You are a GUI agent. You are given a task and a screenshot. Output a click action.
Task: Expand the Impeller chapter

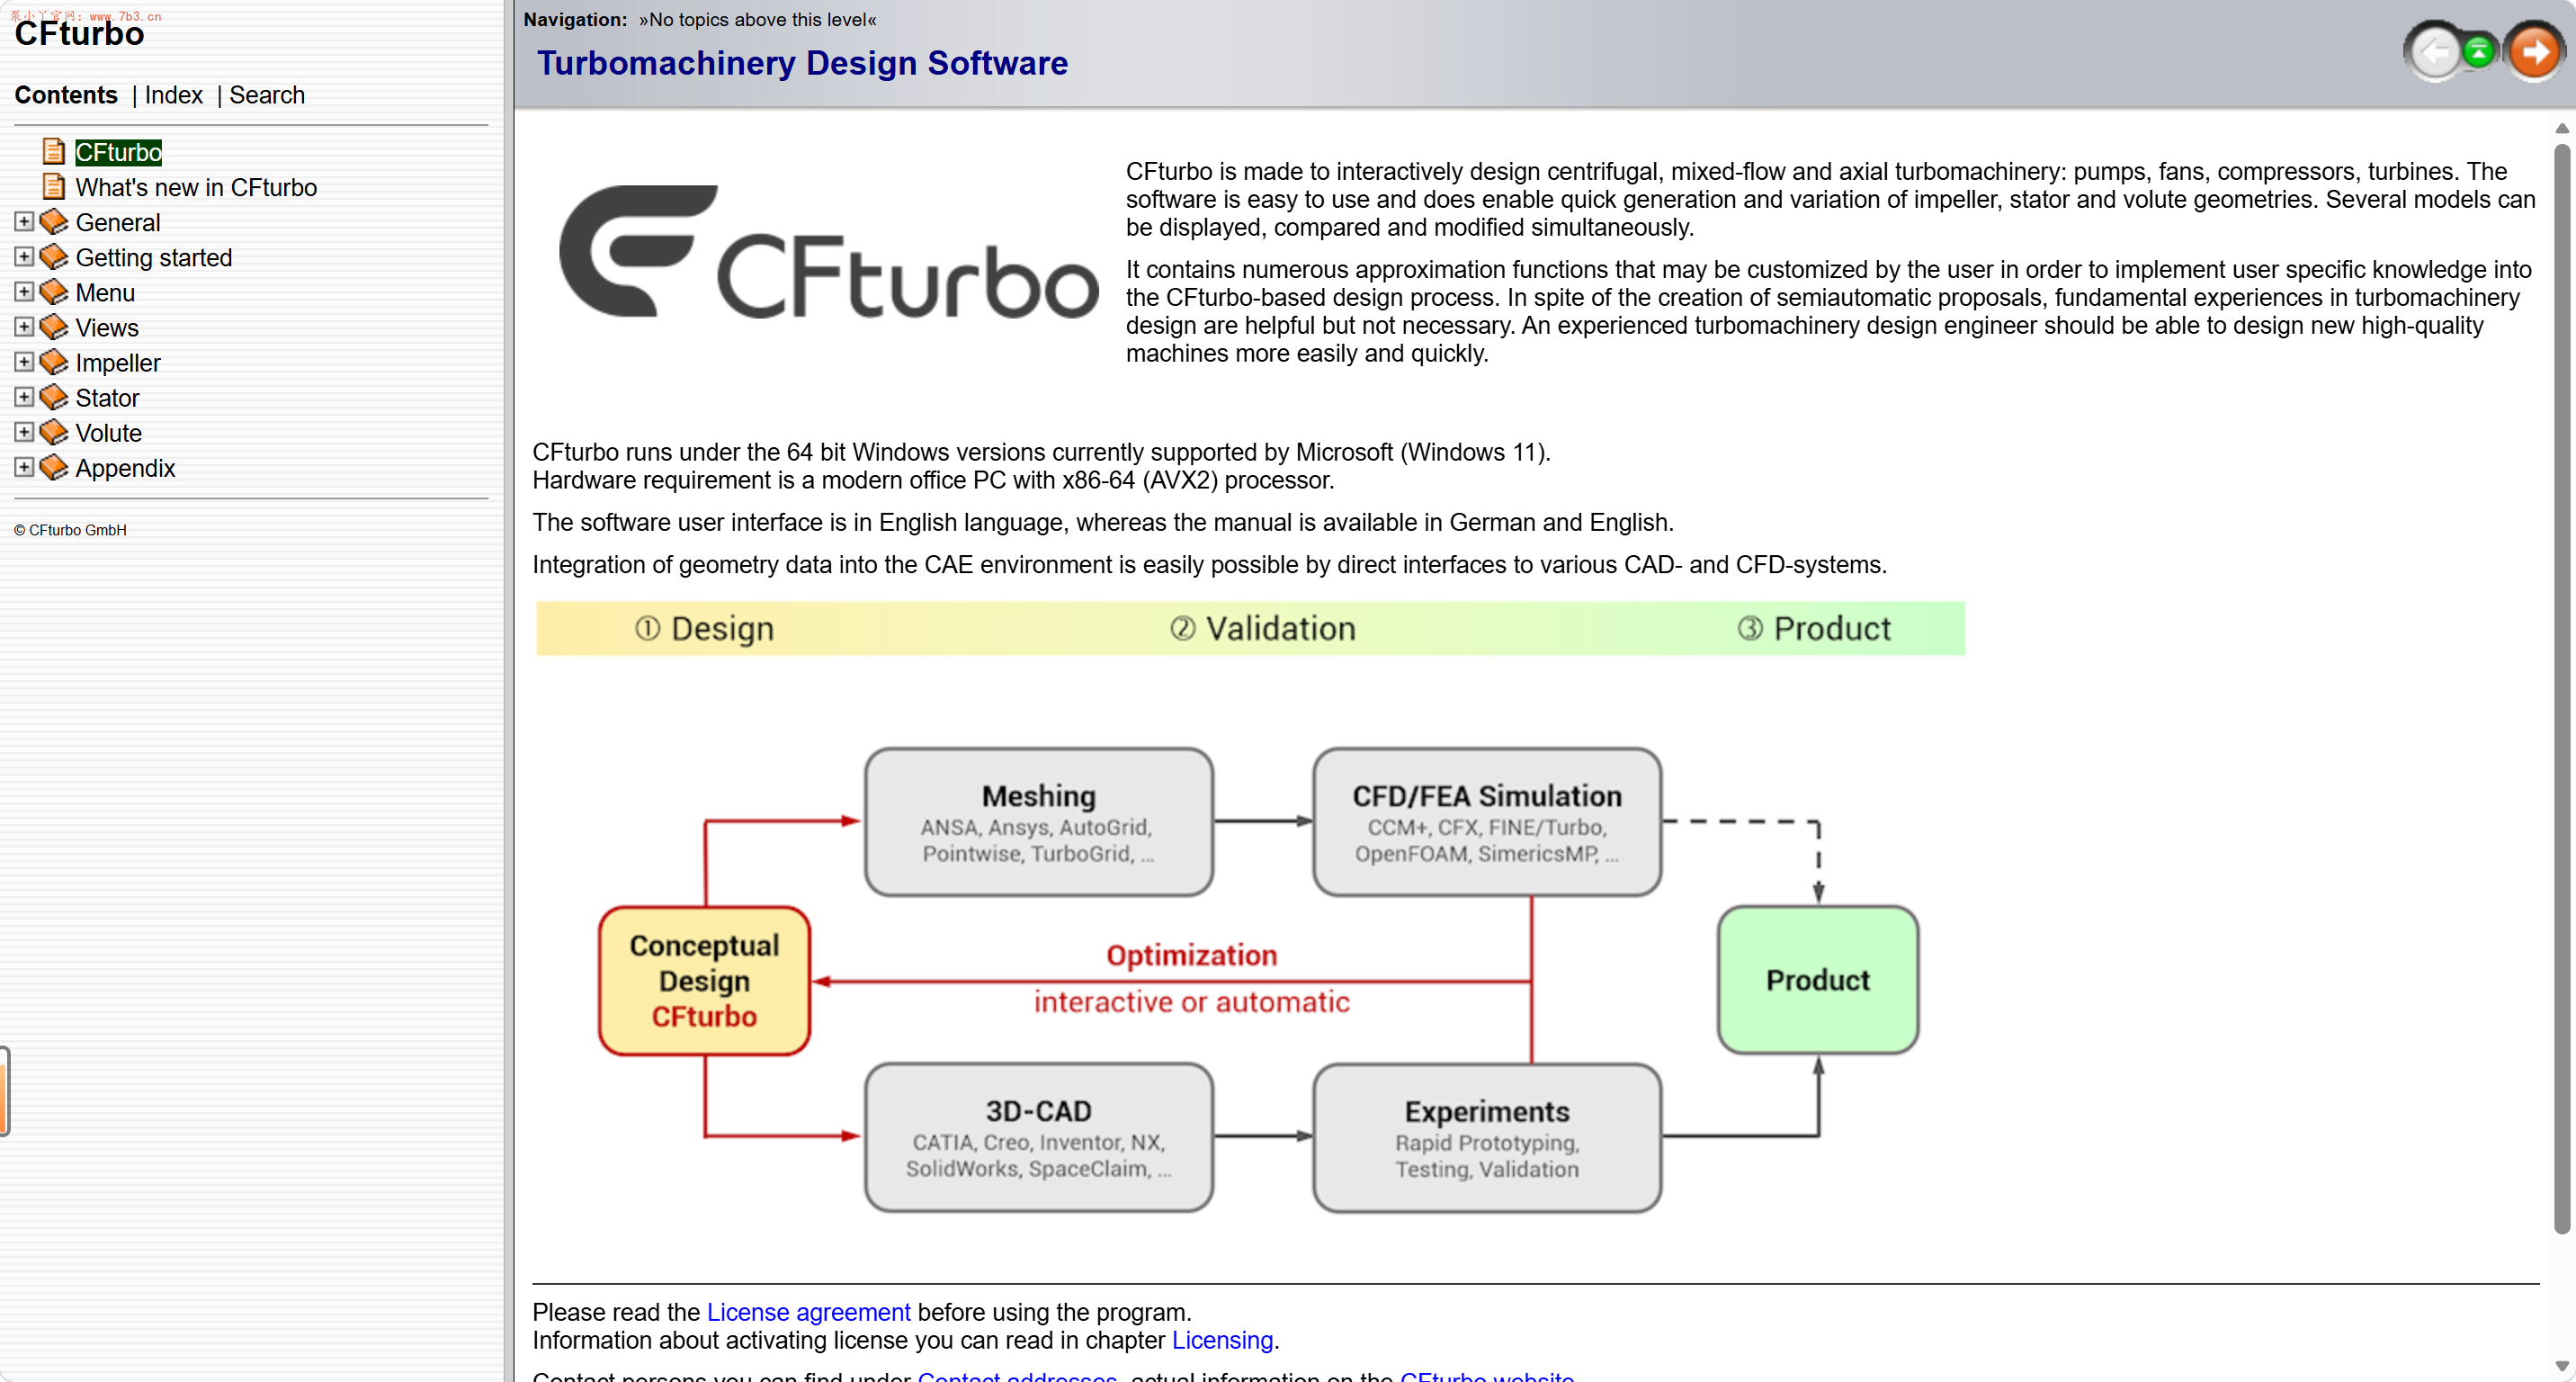point(24,361)
